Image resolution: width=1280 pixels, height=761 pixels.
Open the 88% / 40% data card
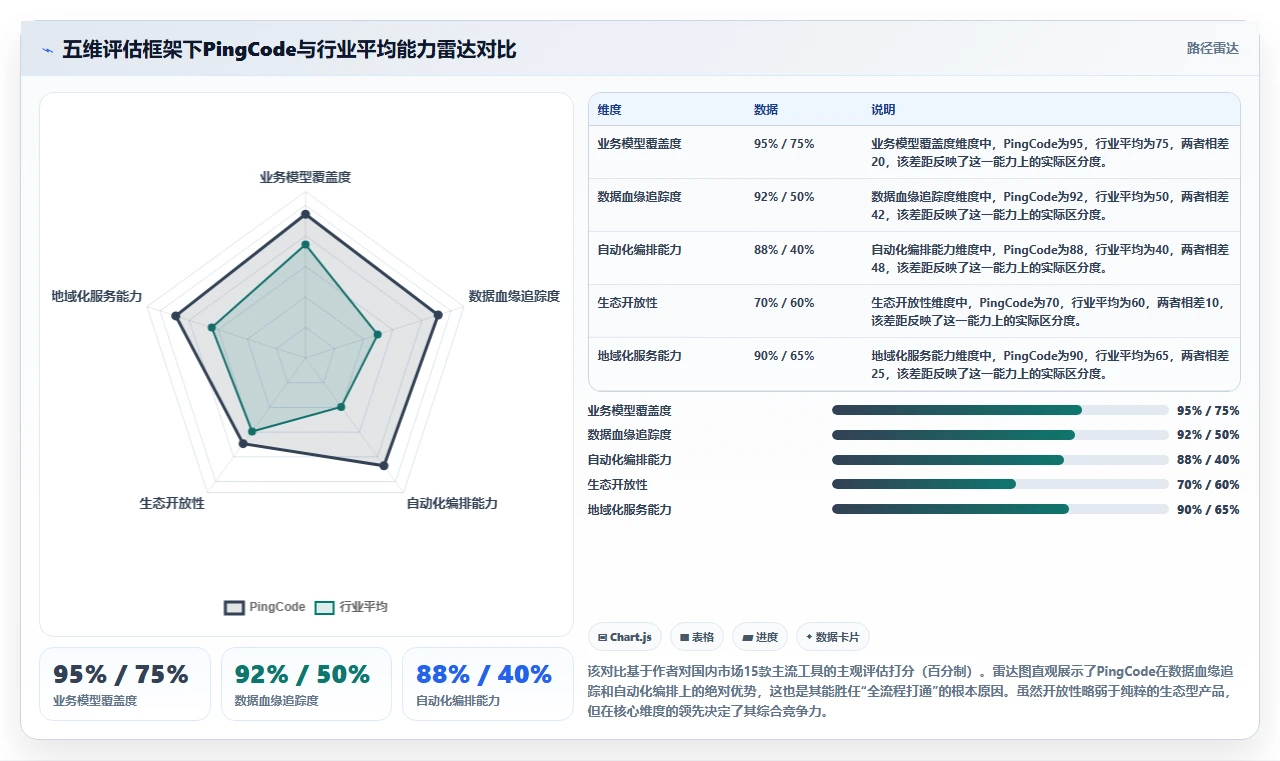pyautogui.click(x=487, y=684)
